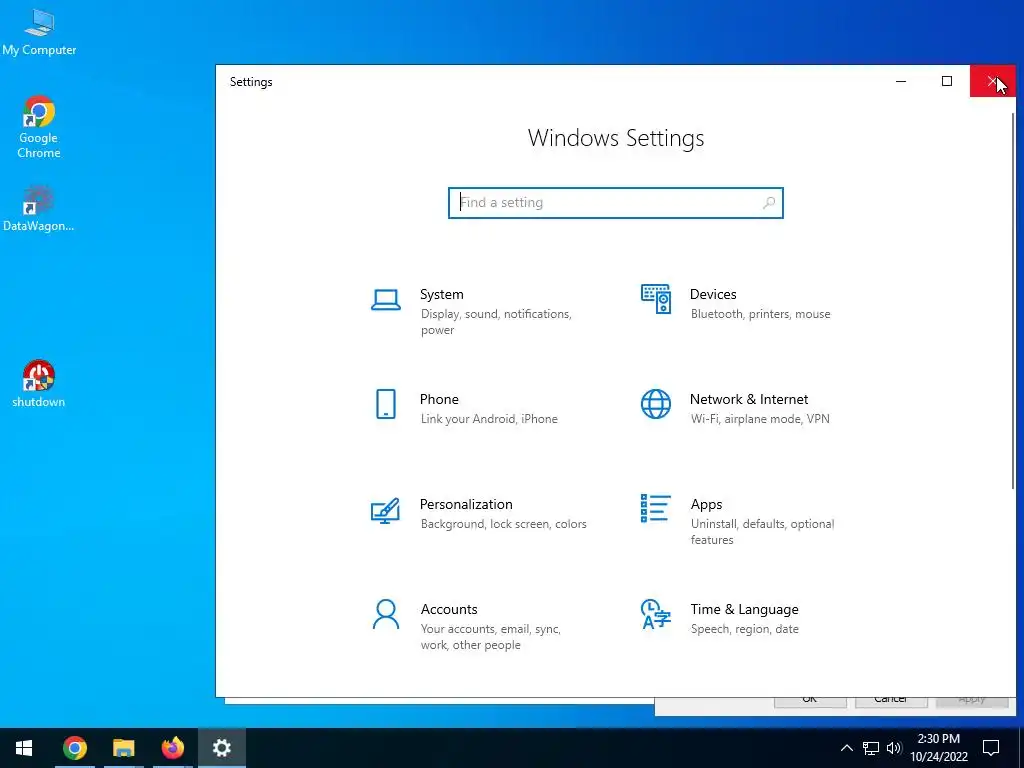Open the notification Action Center

991,748
